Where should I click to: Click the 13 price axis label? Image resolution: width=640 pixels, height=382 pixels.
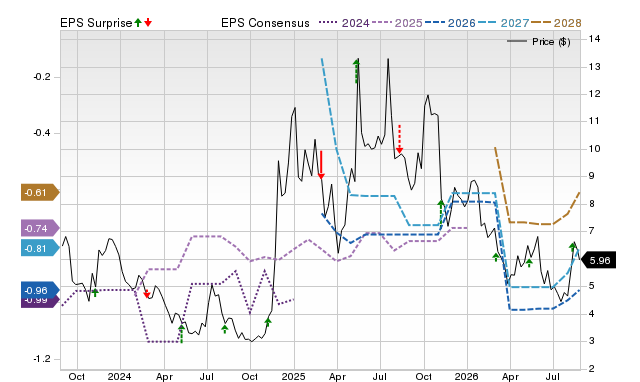tap(594, 67)
